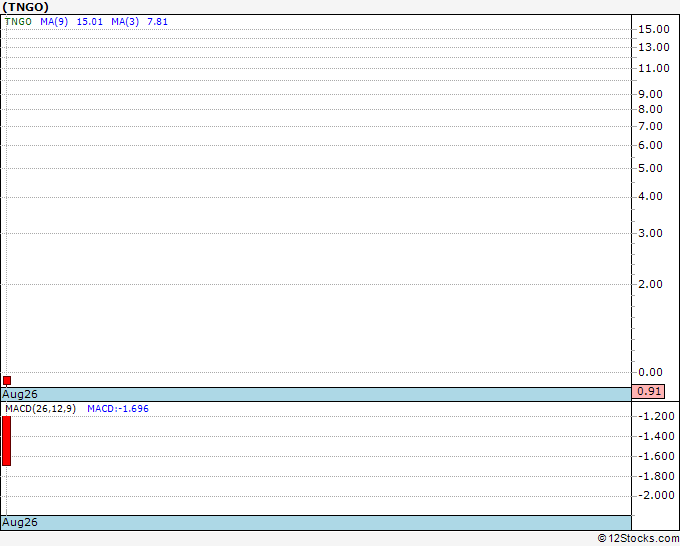Click the 0.00 price axis label
680x546 pixels.
point(651,372)
